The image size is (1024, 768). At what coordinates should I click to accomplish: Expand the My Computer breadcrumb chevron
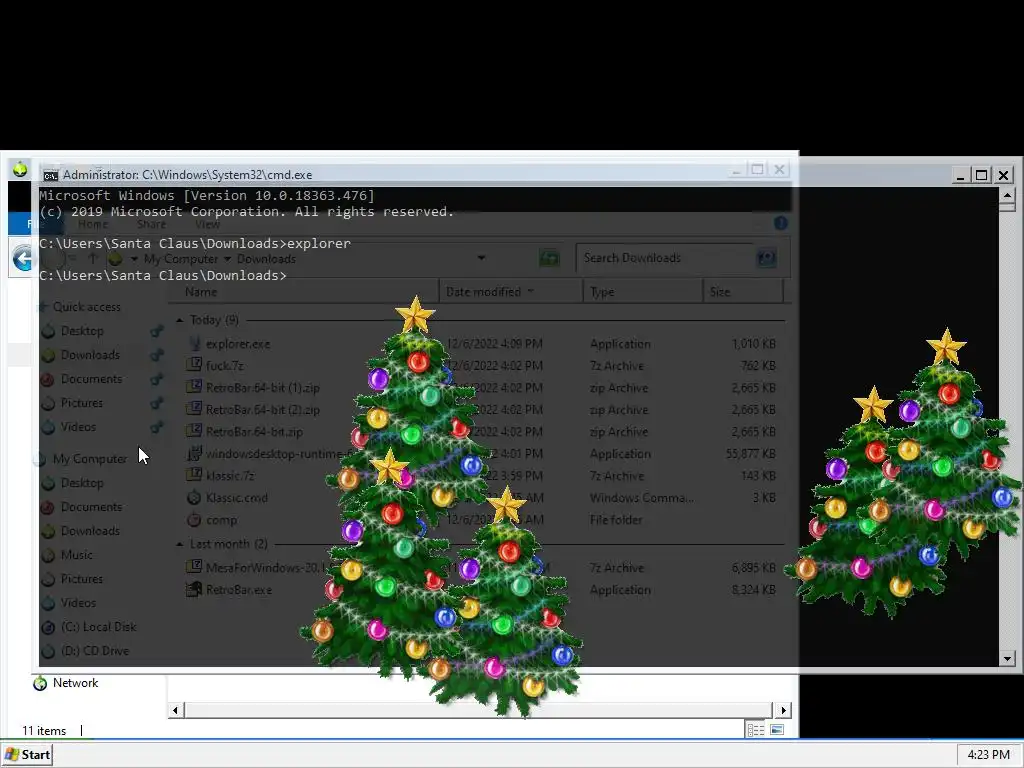coord(227,259)
